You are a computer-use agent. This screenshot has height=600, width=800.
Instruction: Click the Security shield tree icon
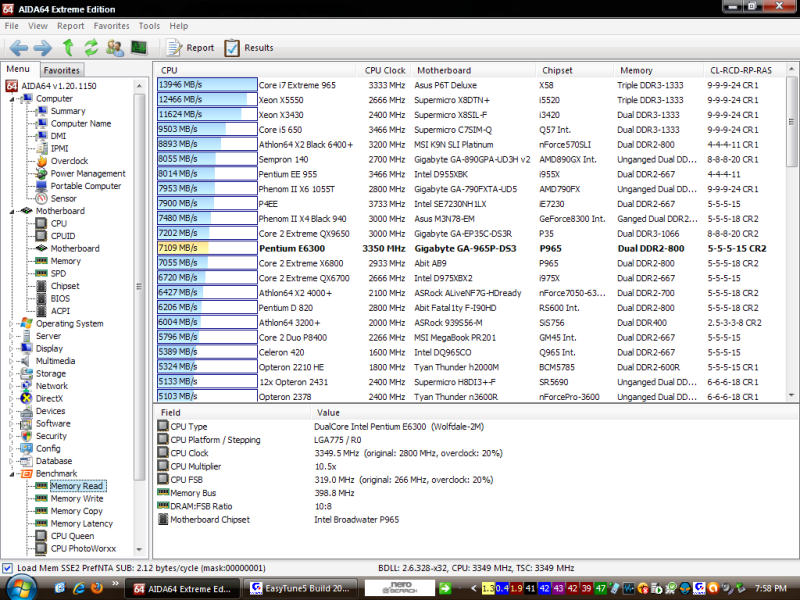[27, 436]
